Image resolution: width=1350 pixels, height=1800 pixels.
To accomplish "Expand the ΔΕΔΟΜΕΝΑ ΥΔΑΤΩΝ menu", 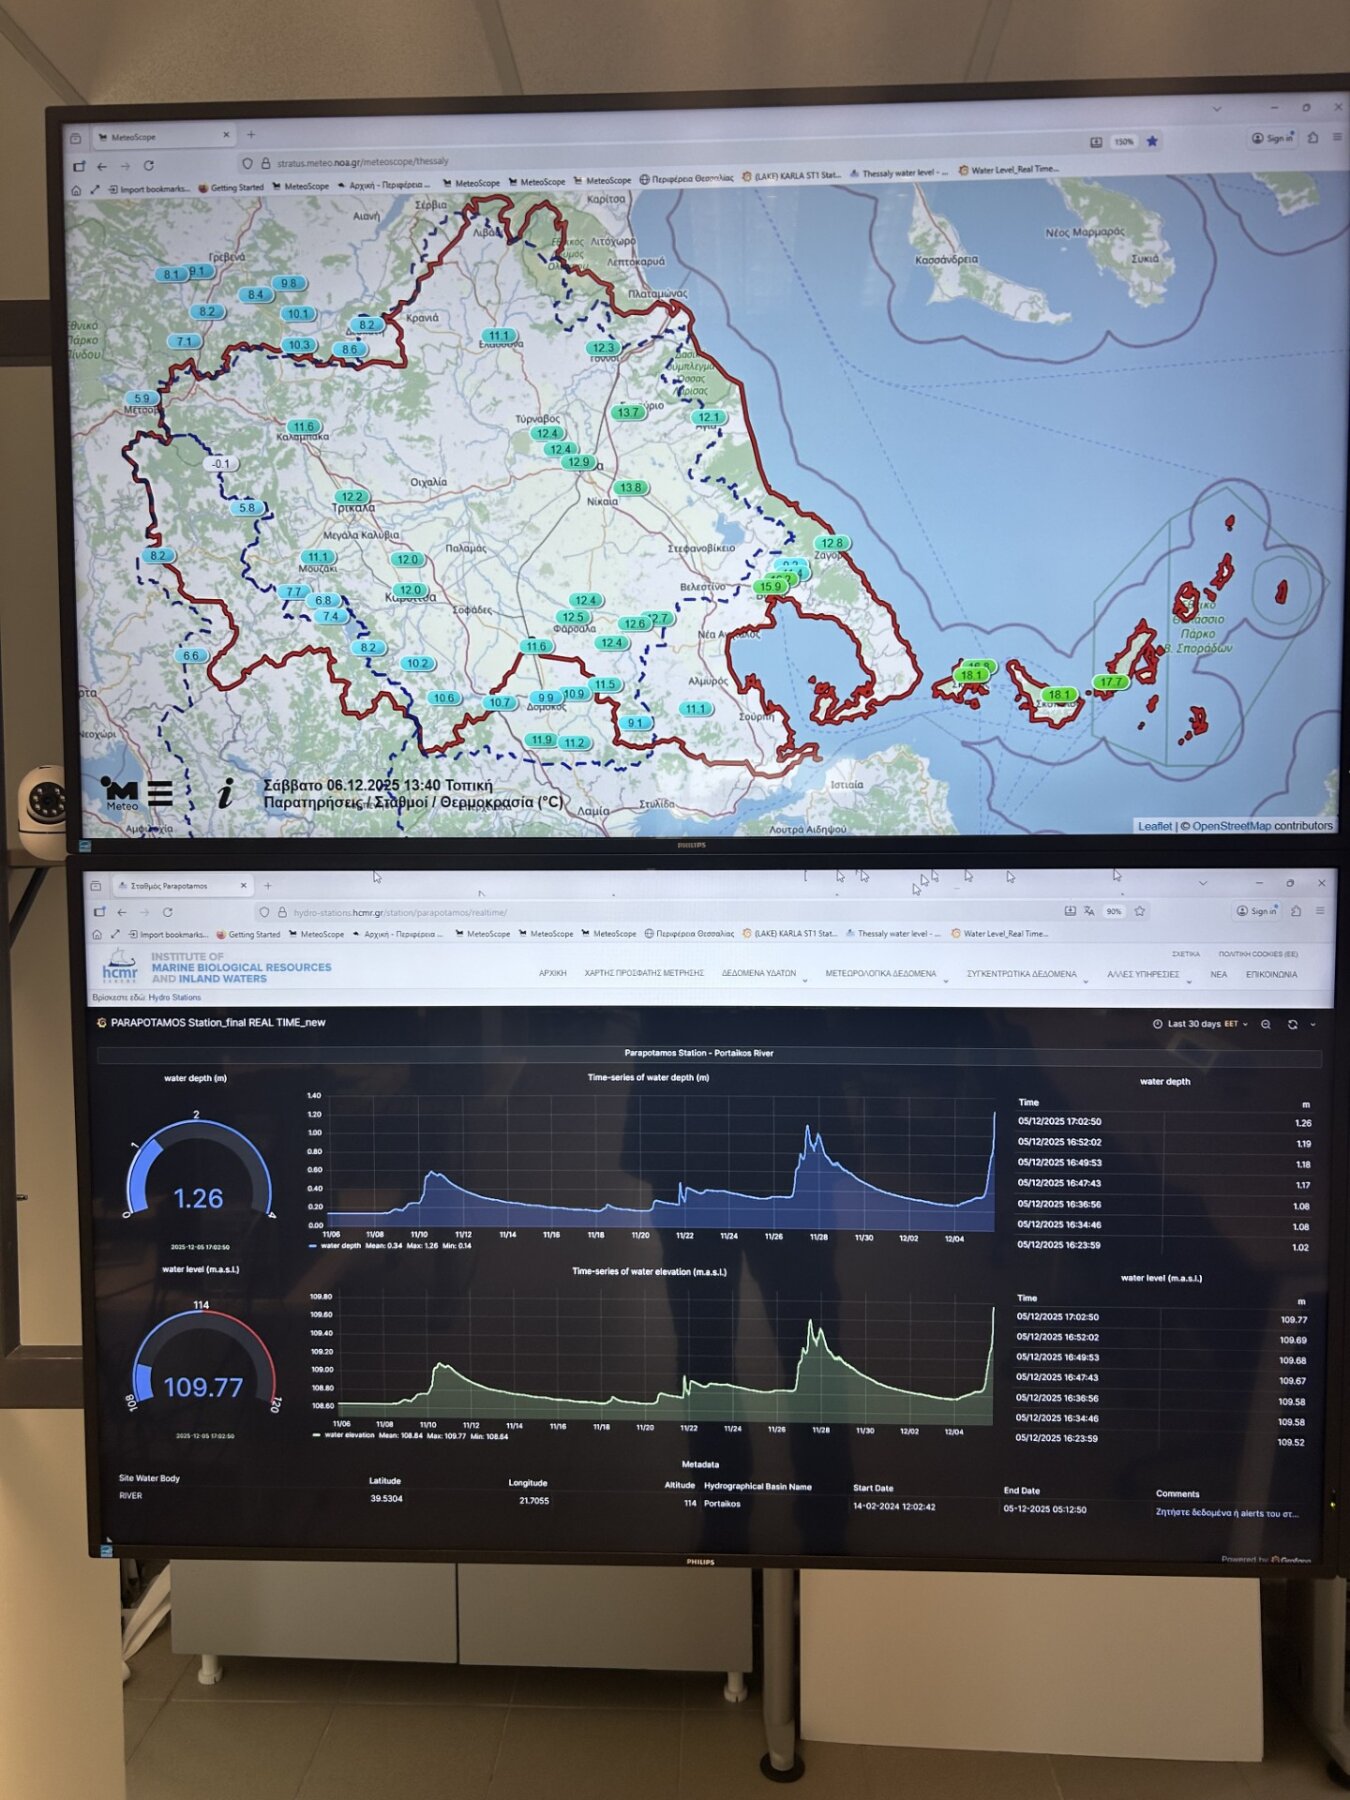I will (x=759, y=973).
